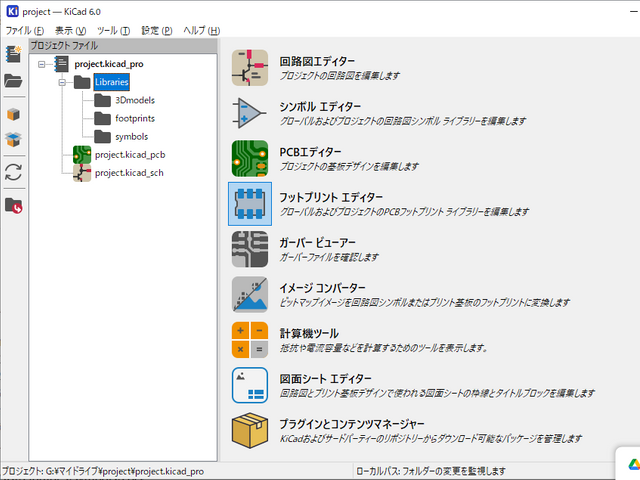Click the 図面シート エディター title text

click(325, 378)
